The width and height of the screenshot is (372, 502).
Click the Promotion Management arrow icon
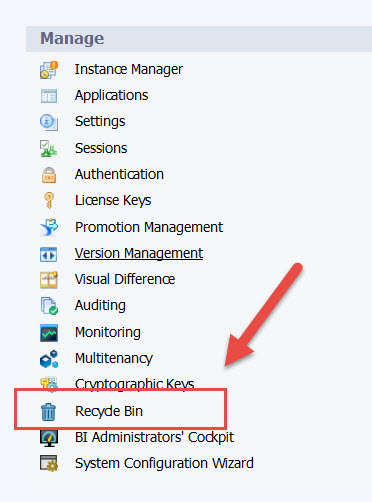(49, 227)
